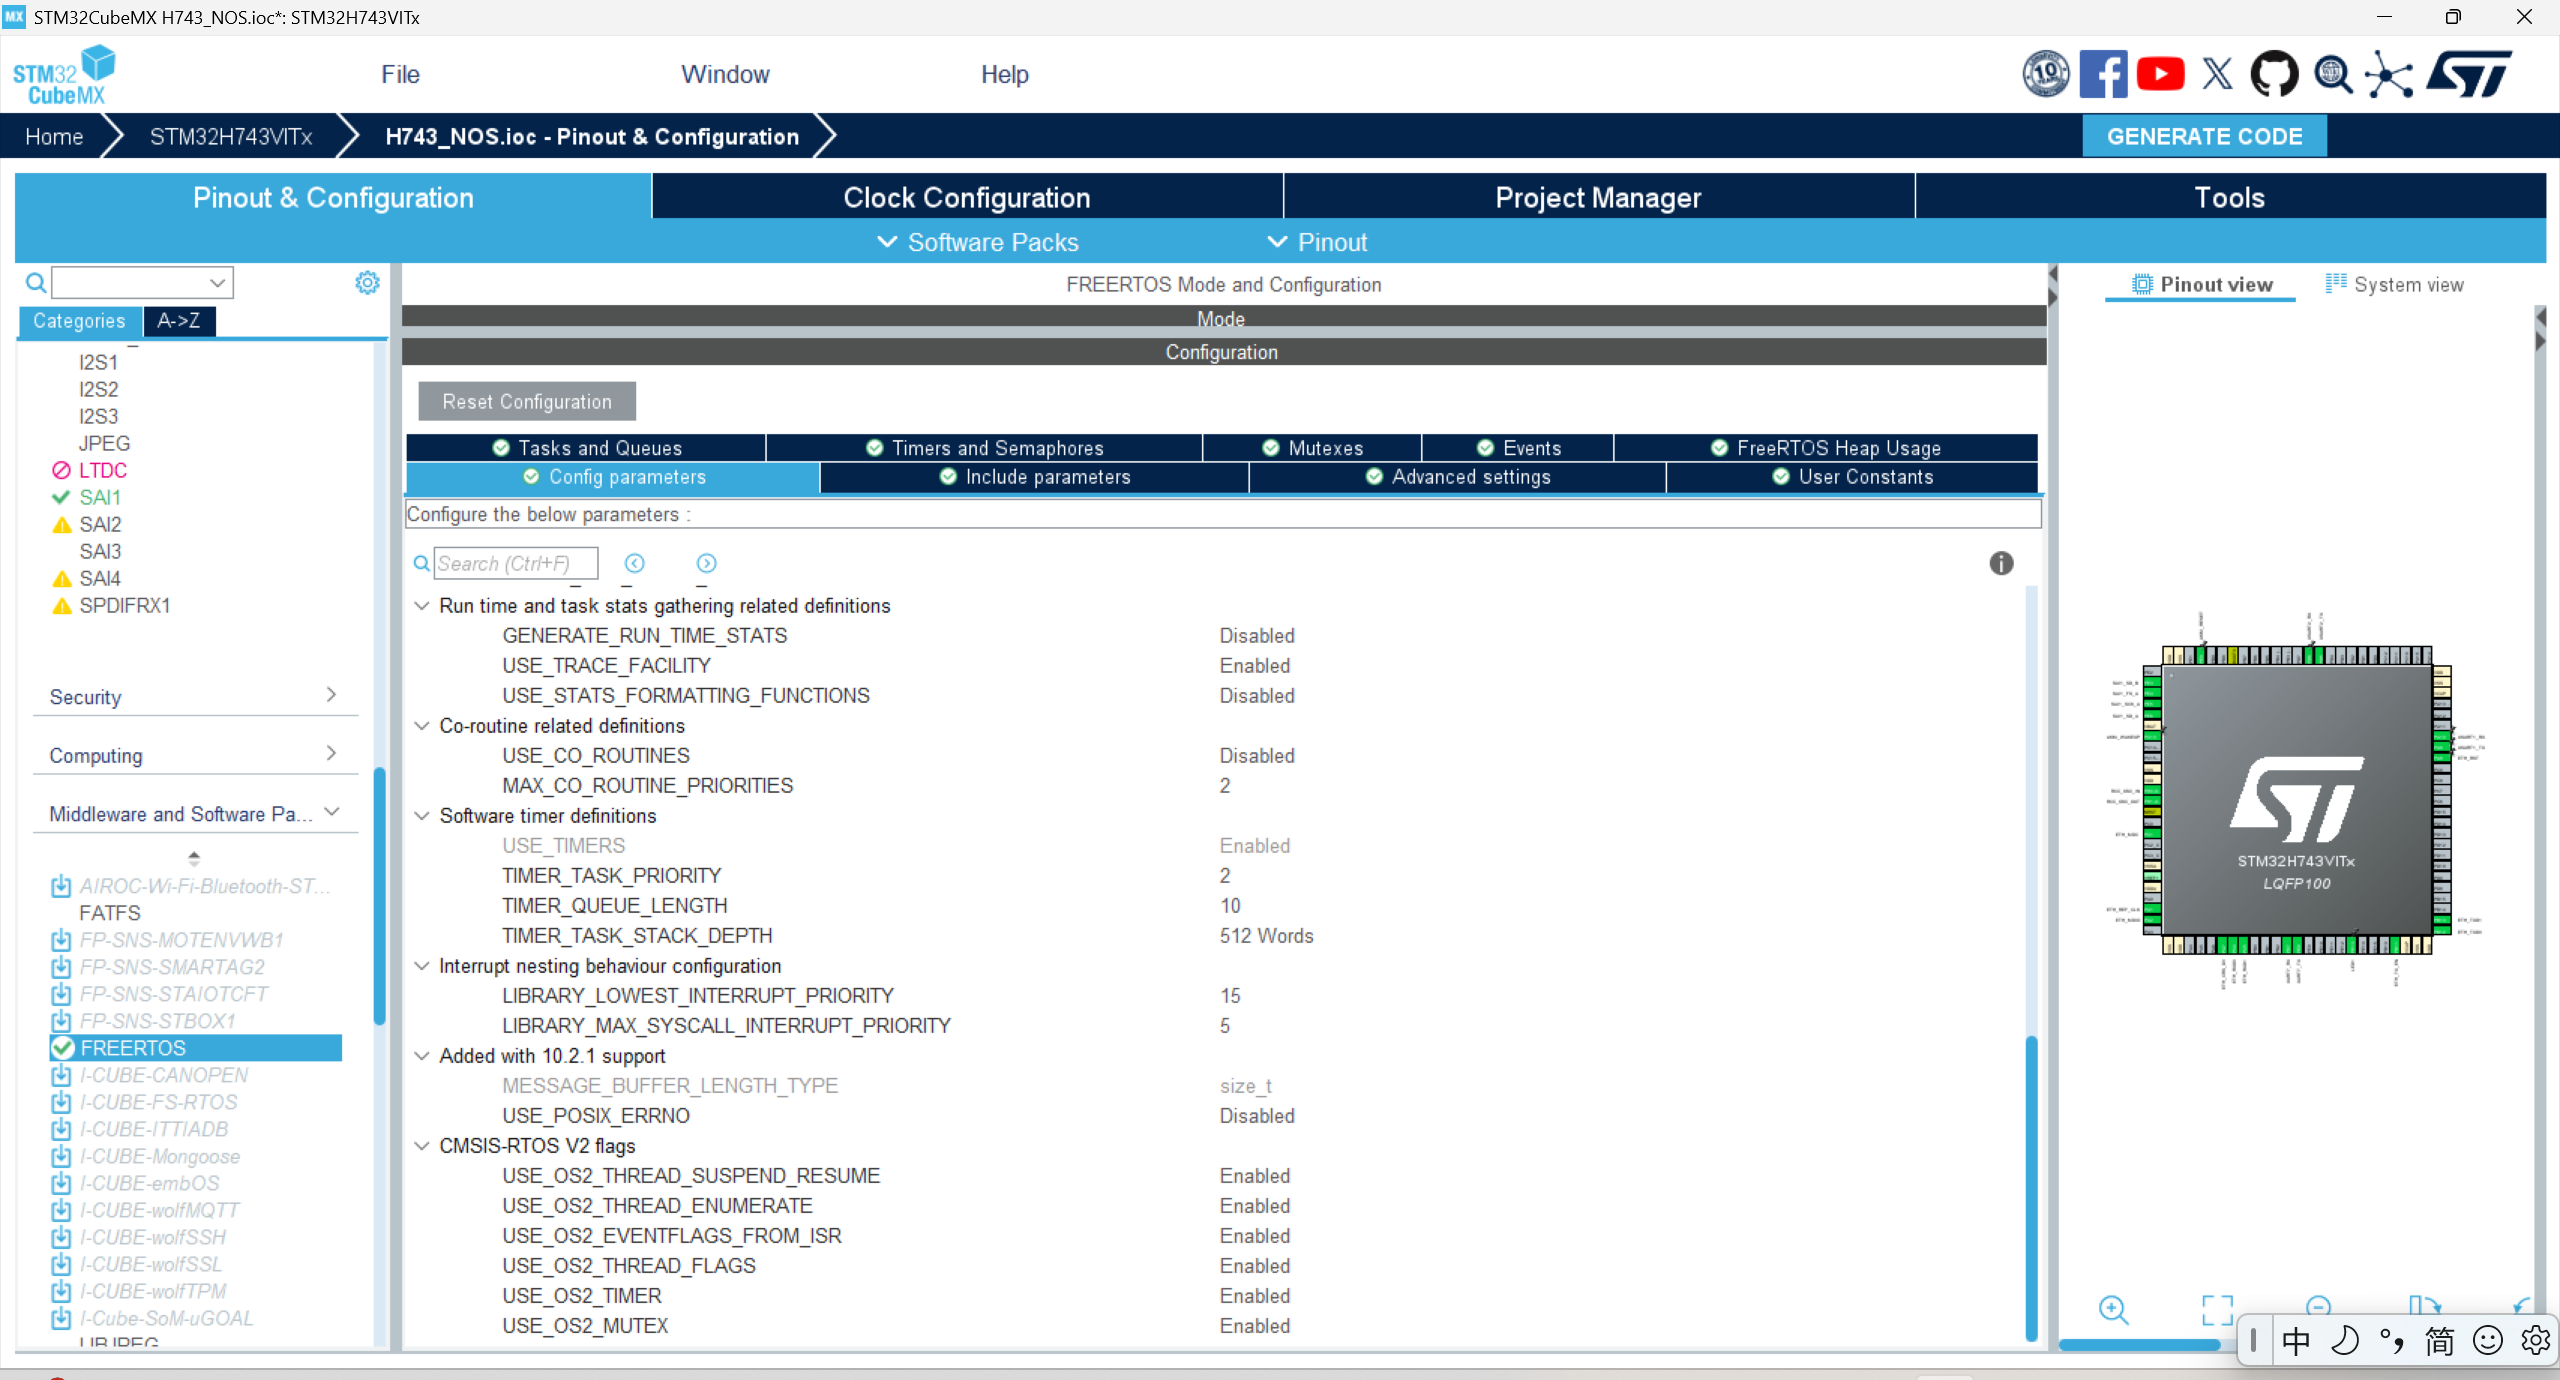The height and width of the screenshot is (1380, 2560).
Task: Click the ST community network icon
Action: coord(2390,74)
